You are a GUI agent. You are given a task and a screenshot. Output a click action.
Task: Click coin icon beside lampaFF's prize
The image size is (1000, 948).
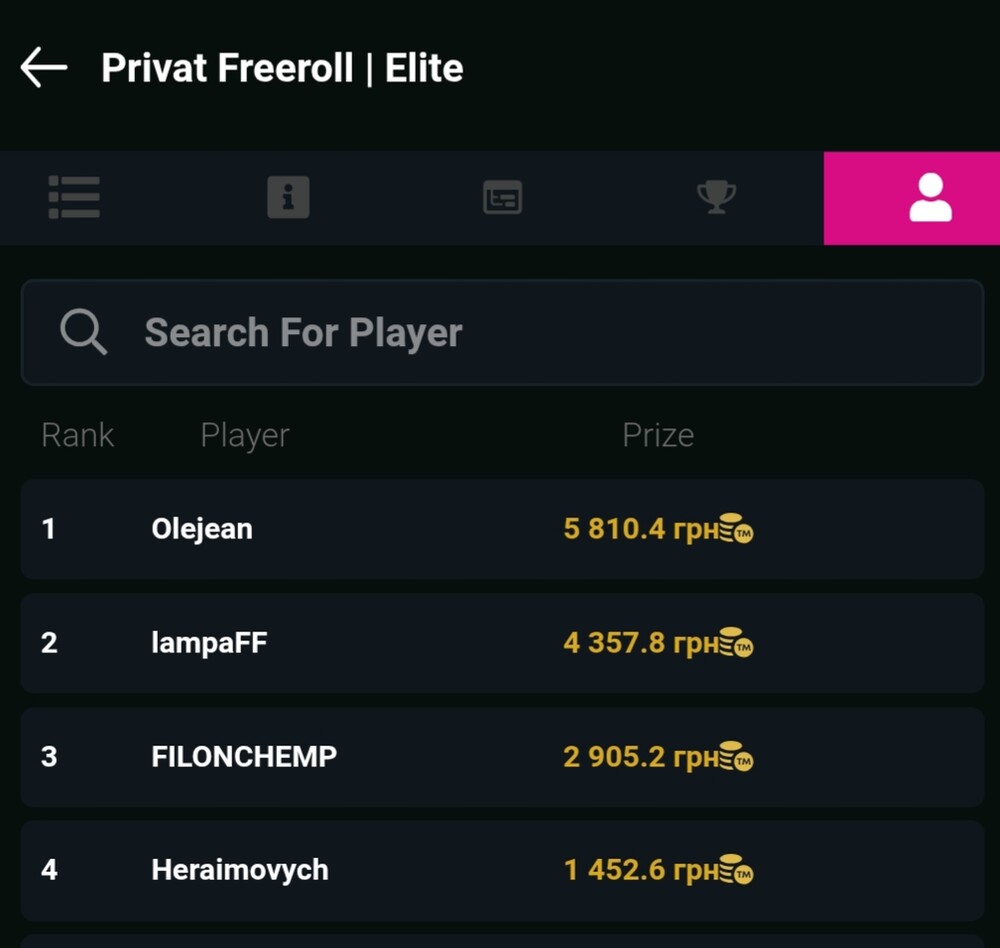pyautogui.click(x=736, y=642)
